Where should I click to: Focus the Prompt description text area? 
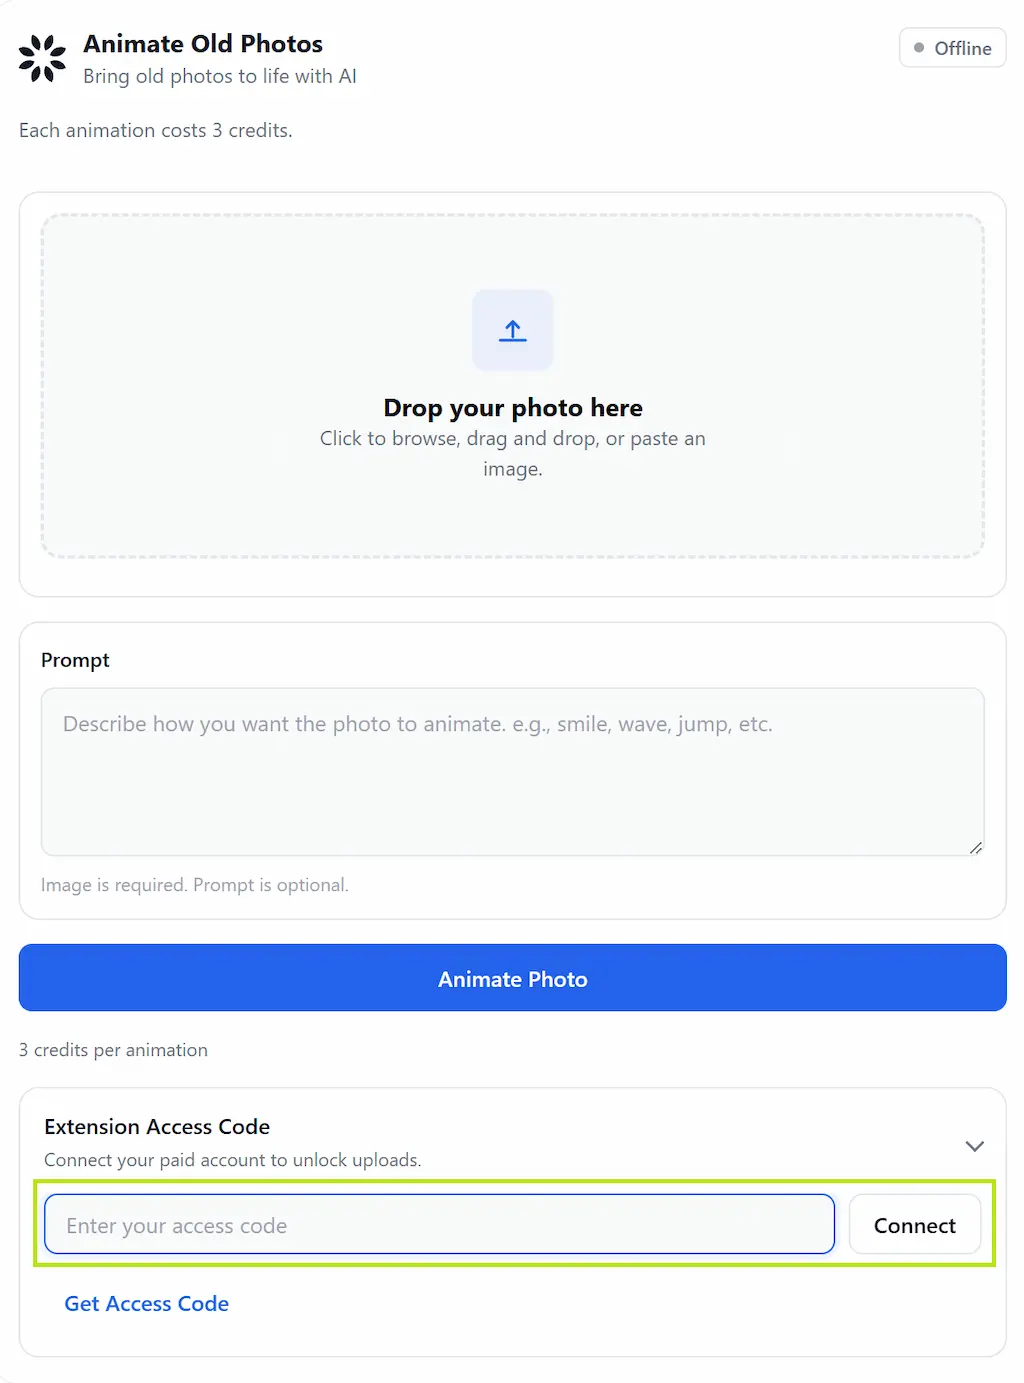coord(512,771)
